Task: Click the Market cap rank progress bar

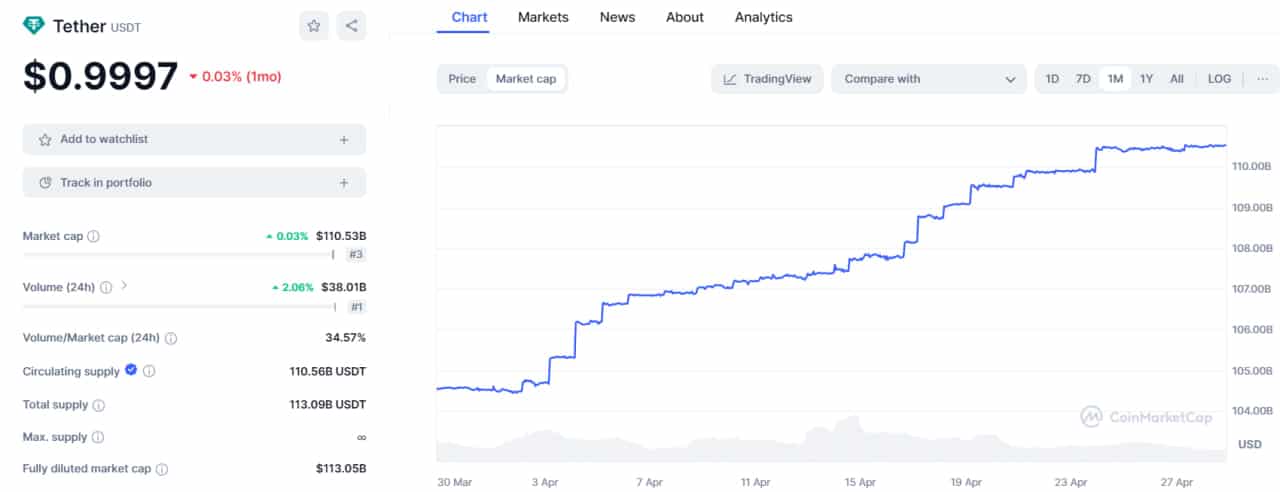Action: click(x=178, y=254)
